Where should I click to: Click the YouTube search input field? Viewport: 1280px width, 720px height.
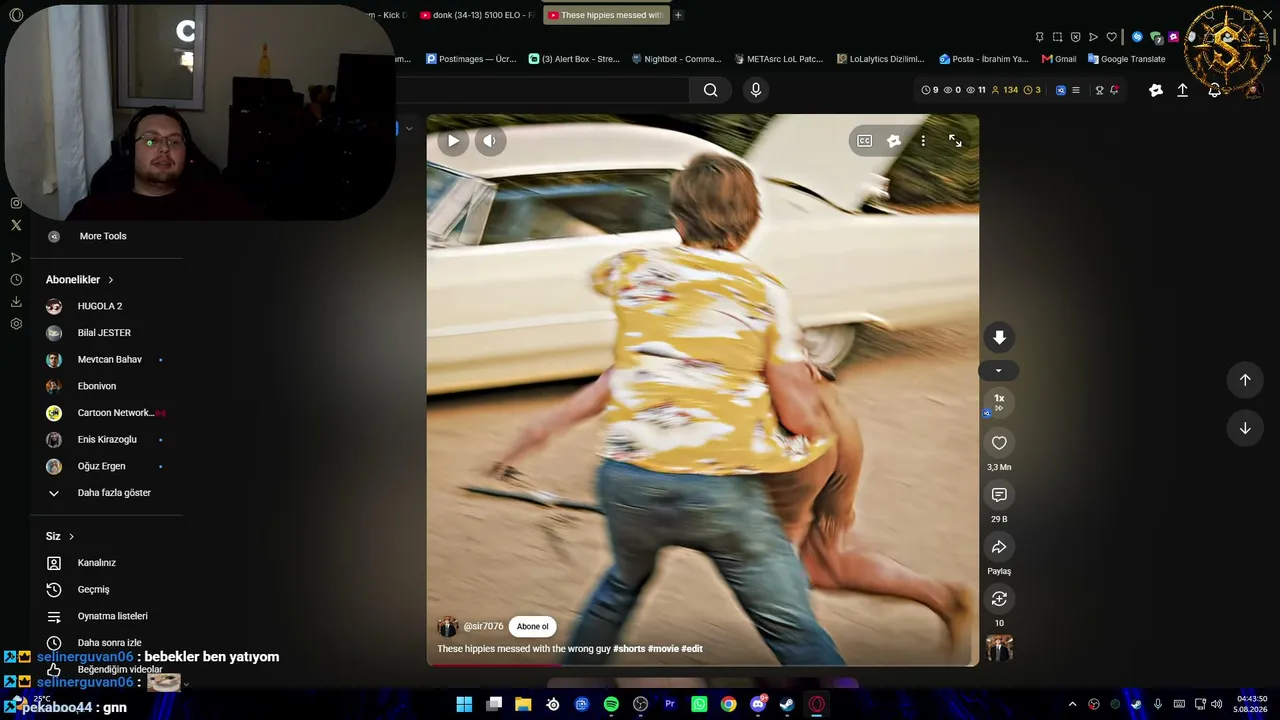(542, 90)
